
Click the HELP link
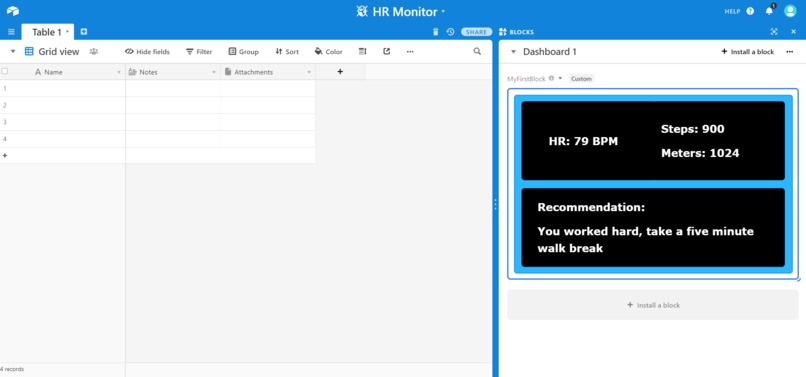click(732, 11)
